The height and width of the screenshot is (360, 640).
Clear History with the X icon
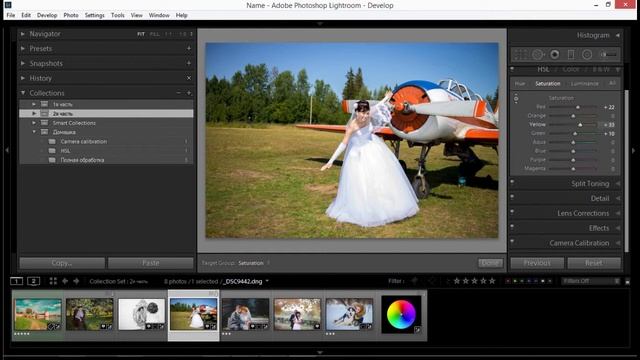(189, 78)
